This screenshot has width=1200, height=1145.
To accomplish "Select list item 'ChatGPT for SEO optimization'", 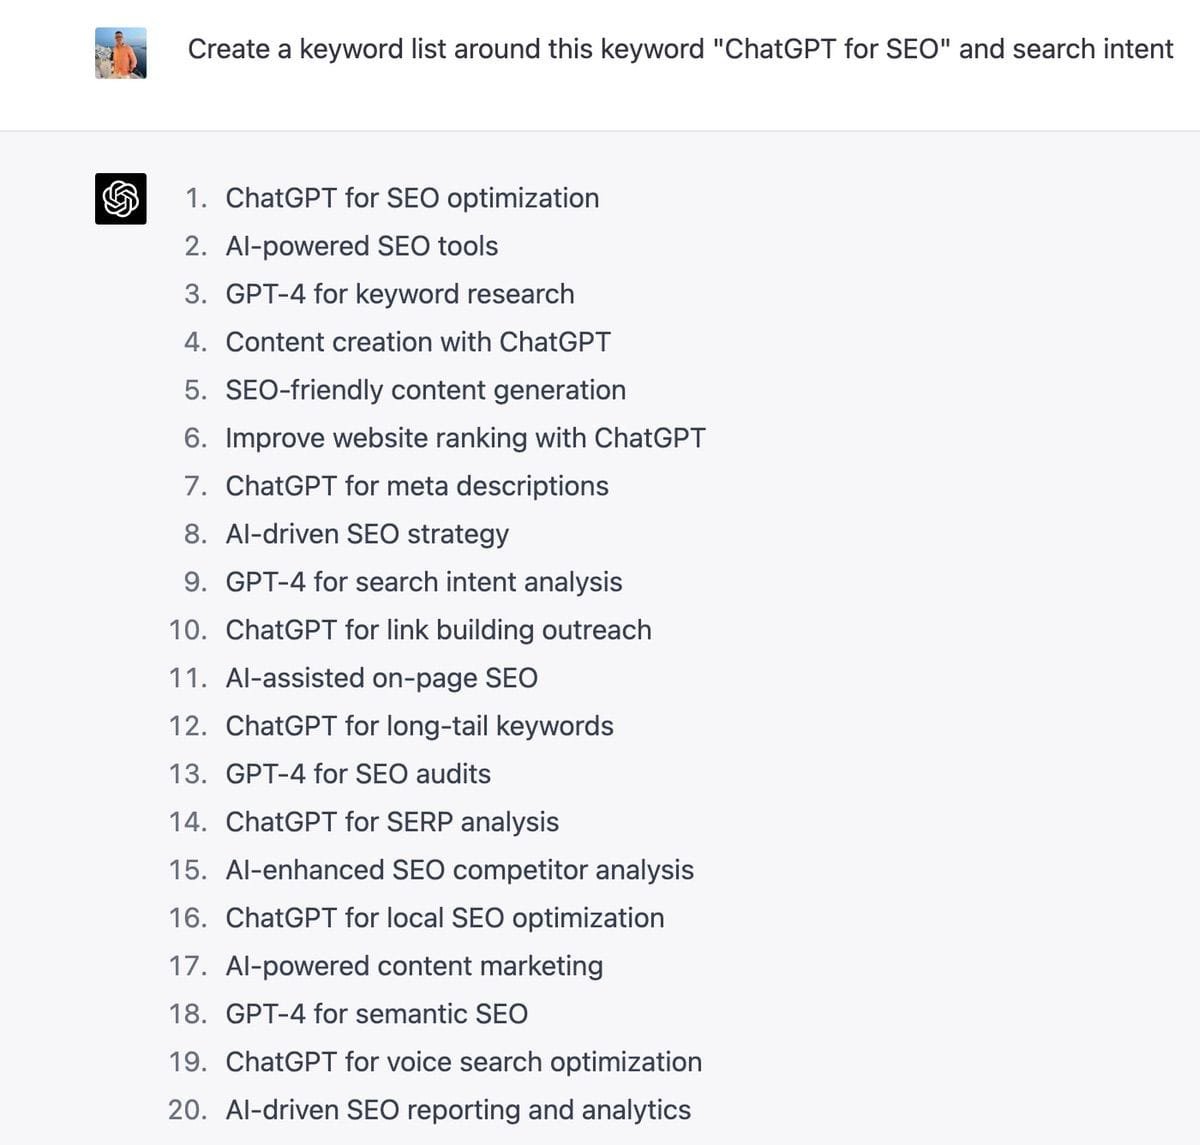I will pyautogui.click(x=412, y=198).
